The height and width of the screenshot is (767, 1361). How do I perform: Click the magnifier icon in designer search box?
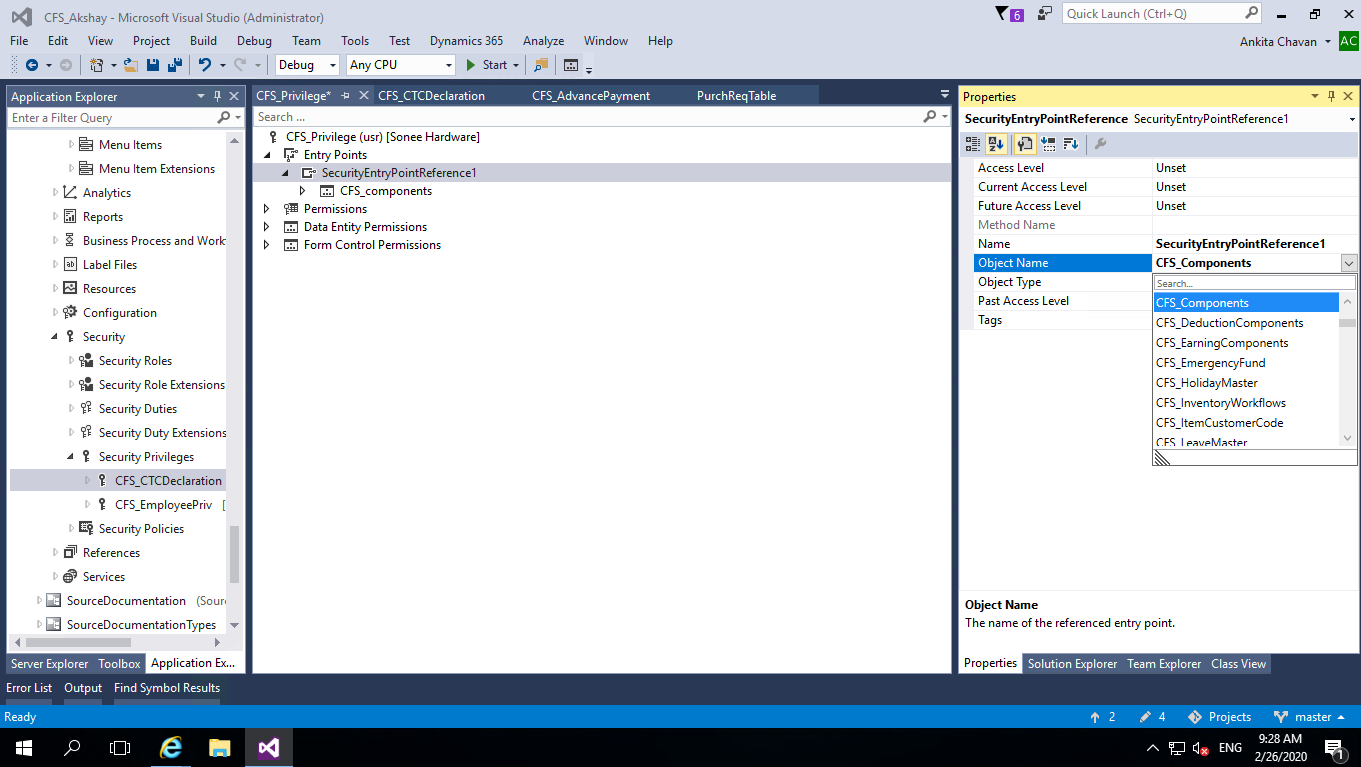coord(930,117)
